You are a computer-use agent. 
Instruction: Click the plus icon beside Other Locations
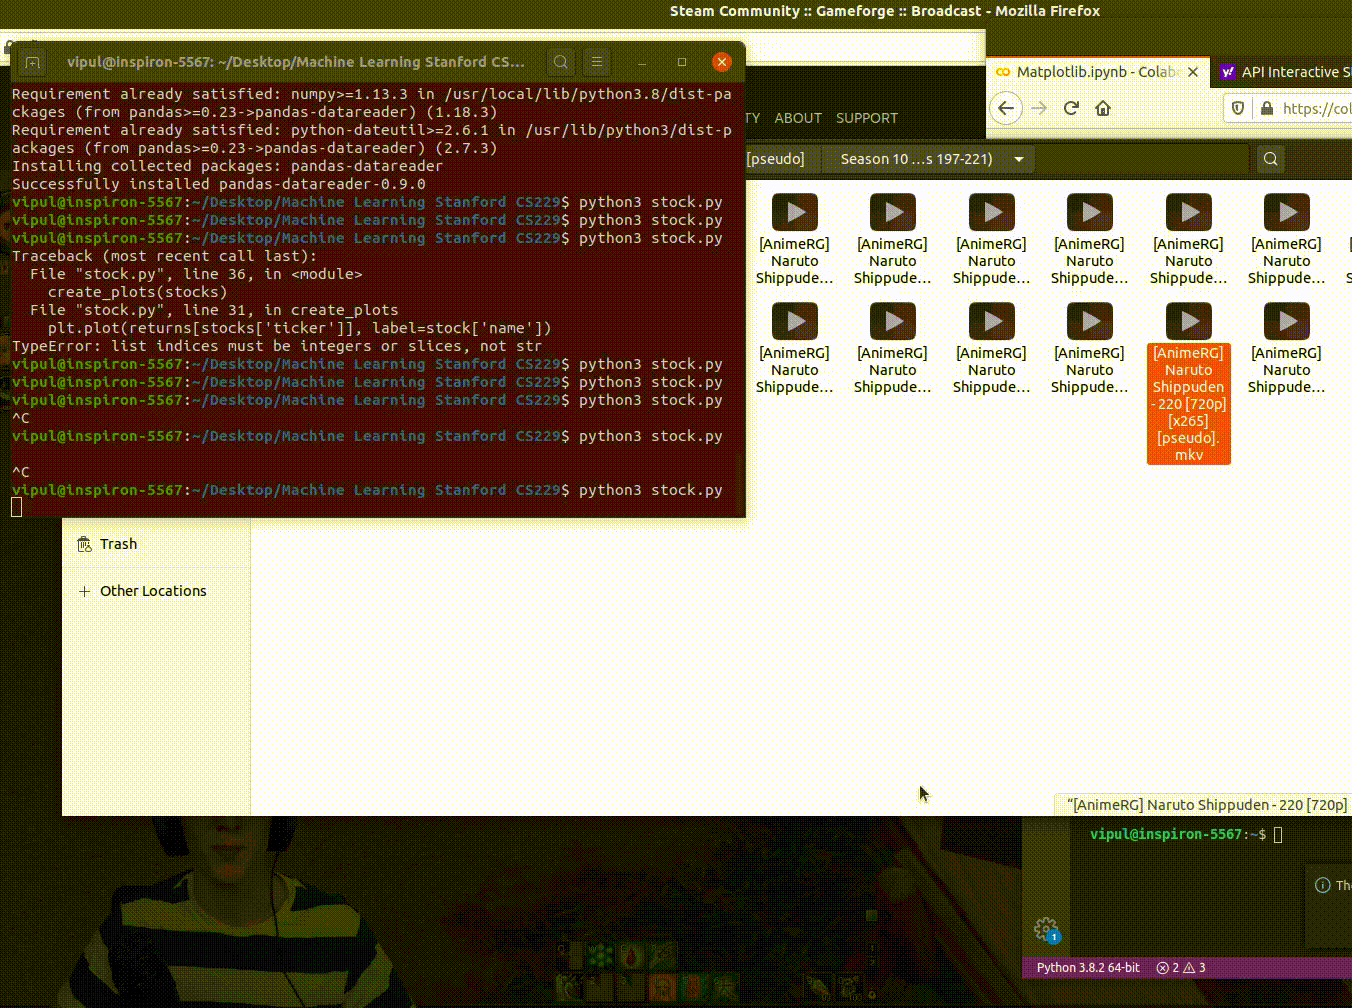tap(84, 591)
